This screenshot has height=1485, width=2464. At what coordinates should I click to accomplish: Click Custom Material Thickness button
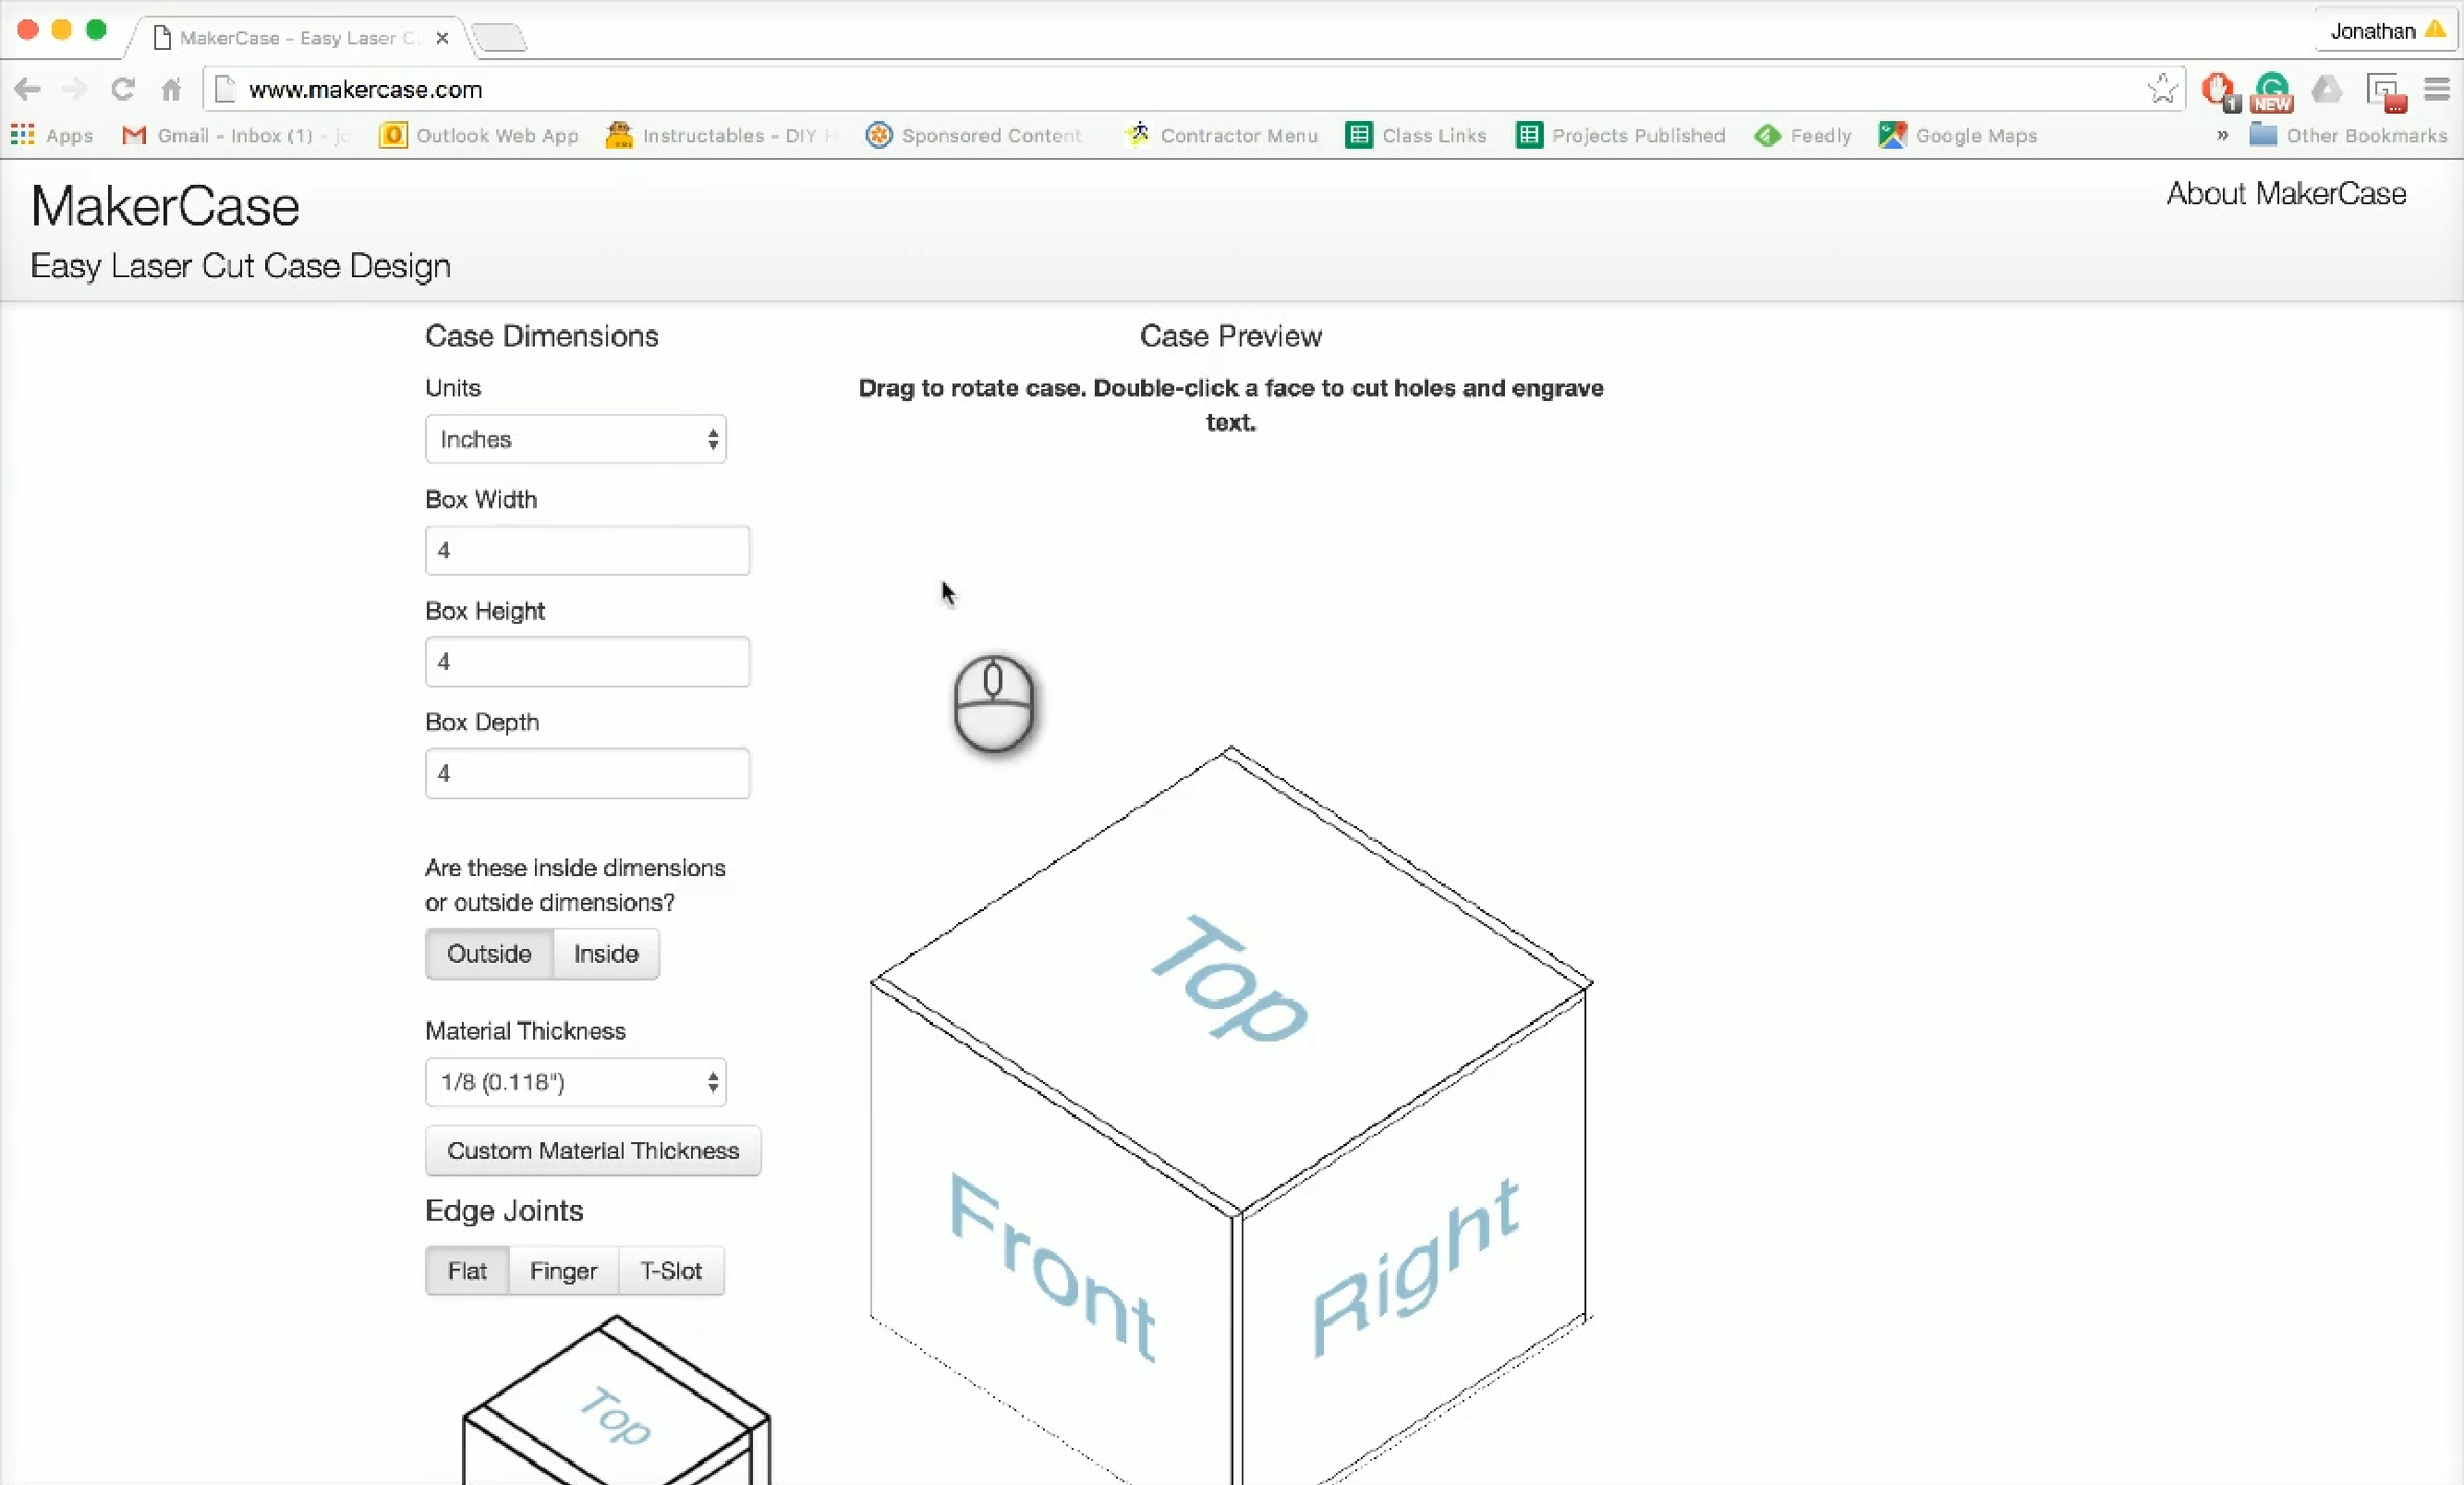(x=592, y=1151)
